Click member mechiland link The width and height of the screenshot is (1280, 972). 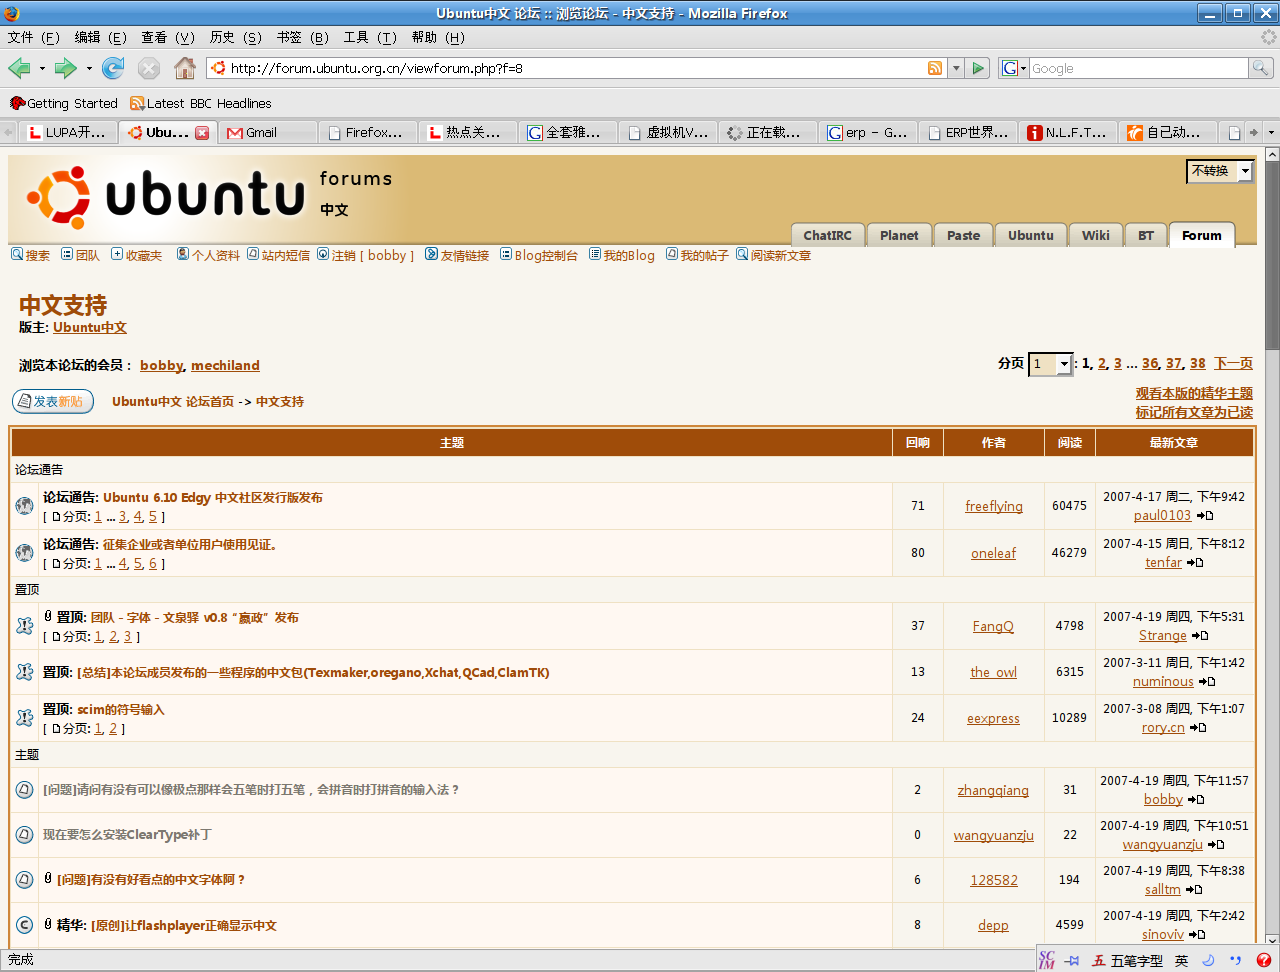tap(225, 366)
